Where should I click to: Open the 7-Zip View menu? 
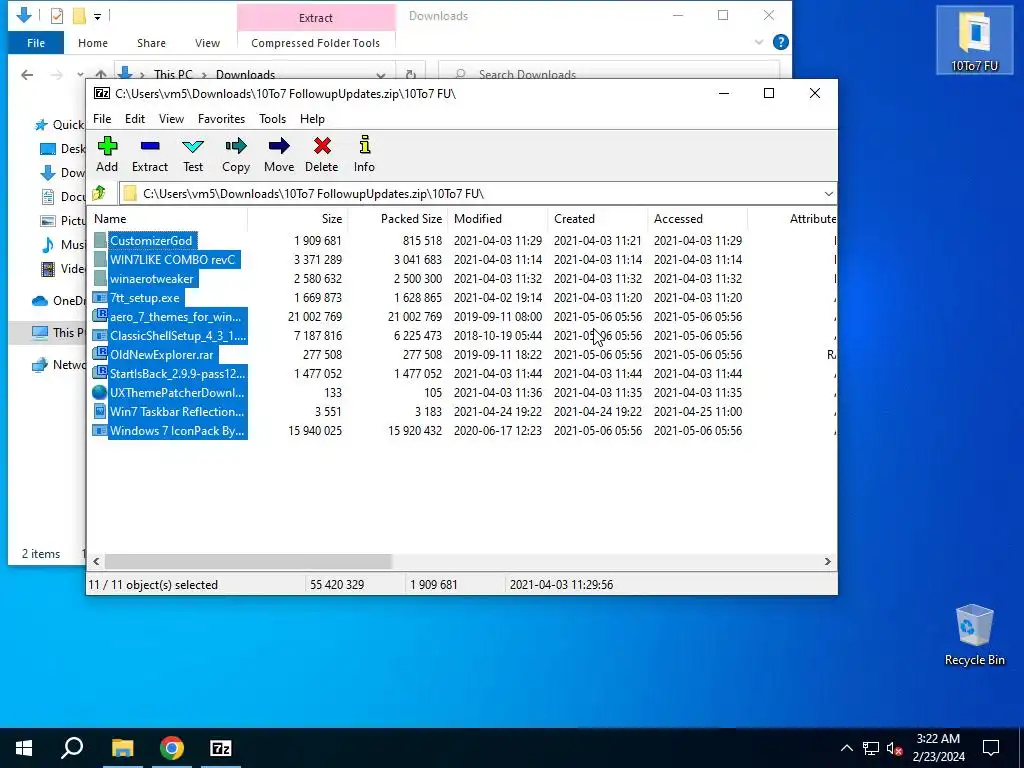171,119
